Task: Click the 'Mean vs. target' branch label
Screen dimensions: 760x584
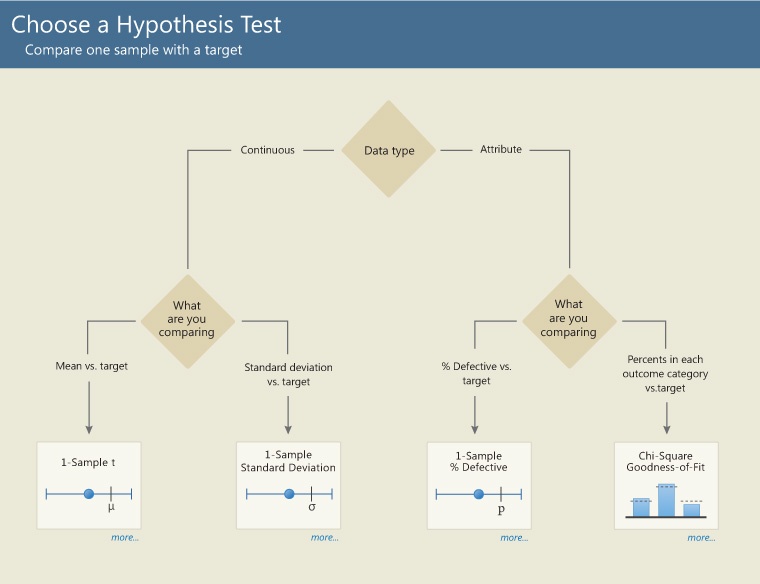Action: 91,366
